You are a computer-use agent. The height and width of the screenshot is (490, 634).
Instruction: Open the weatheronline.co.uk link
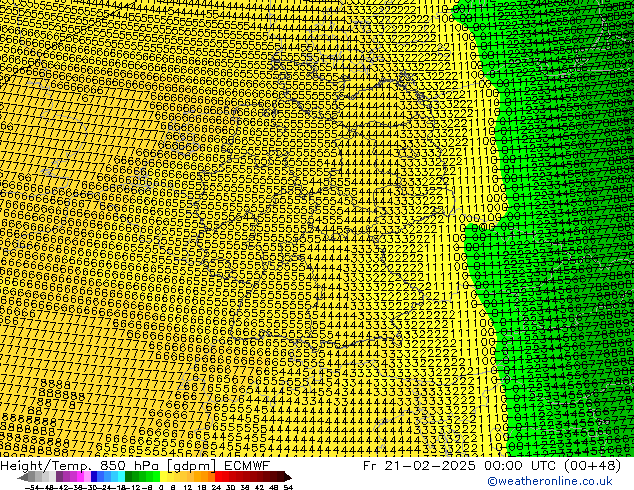550,481
